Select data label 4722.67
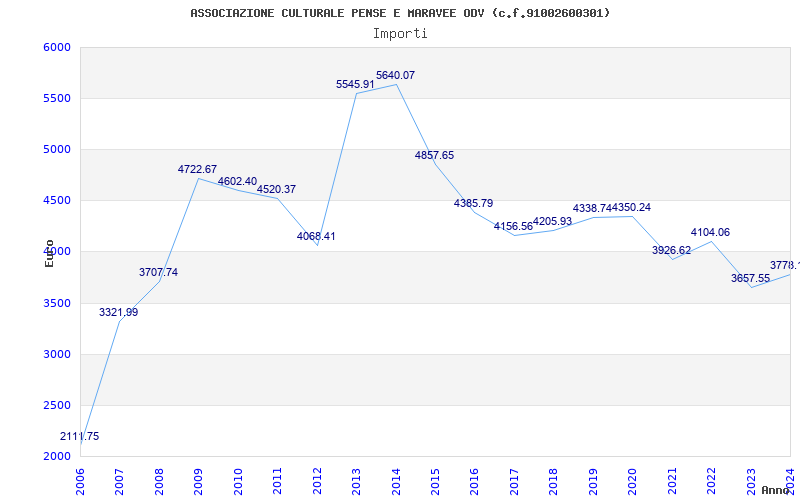 [x=197, y=169]
